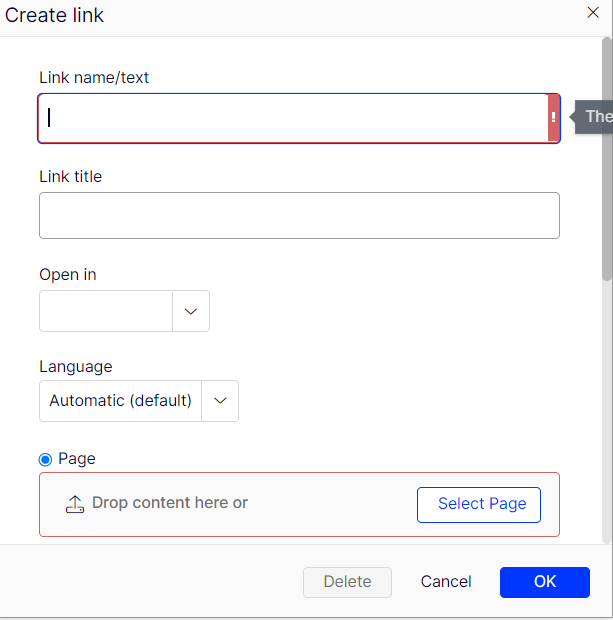Click into the Link title field
This screenshot has height=620, width=613.
coord(299,215)
